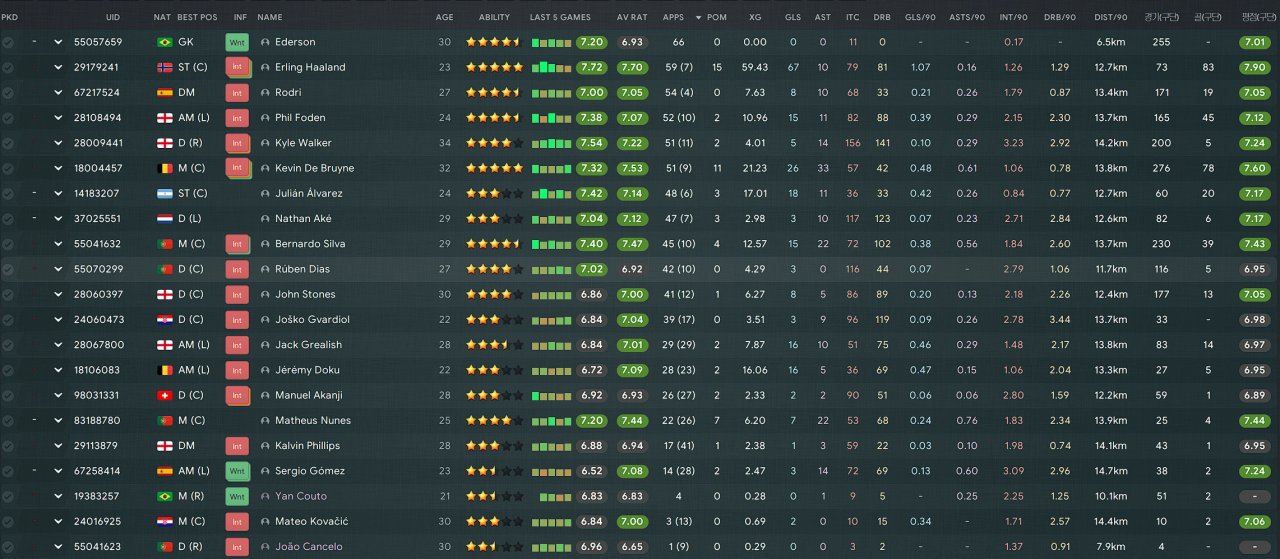
Task: Click Kevin De Bruyne's star ability rating
Action: [494, 168]
